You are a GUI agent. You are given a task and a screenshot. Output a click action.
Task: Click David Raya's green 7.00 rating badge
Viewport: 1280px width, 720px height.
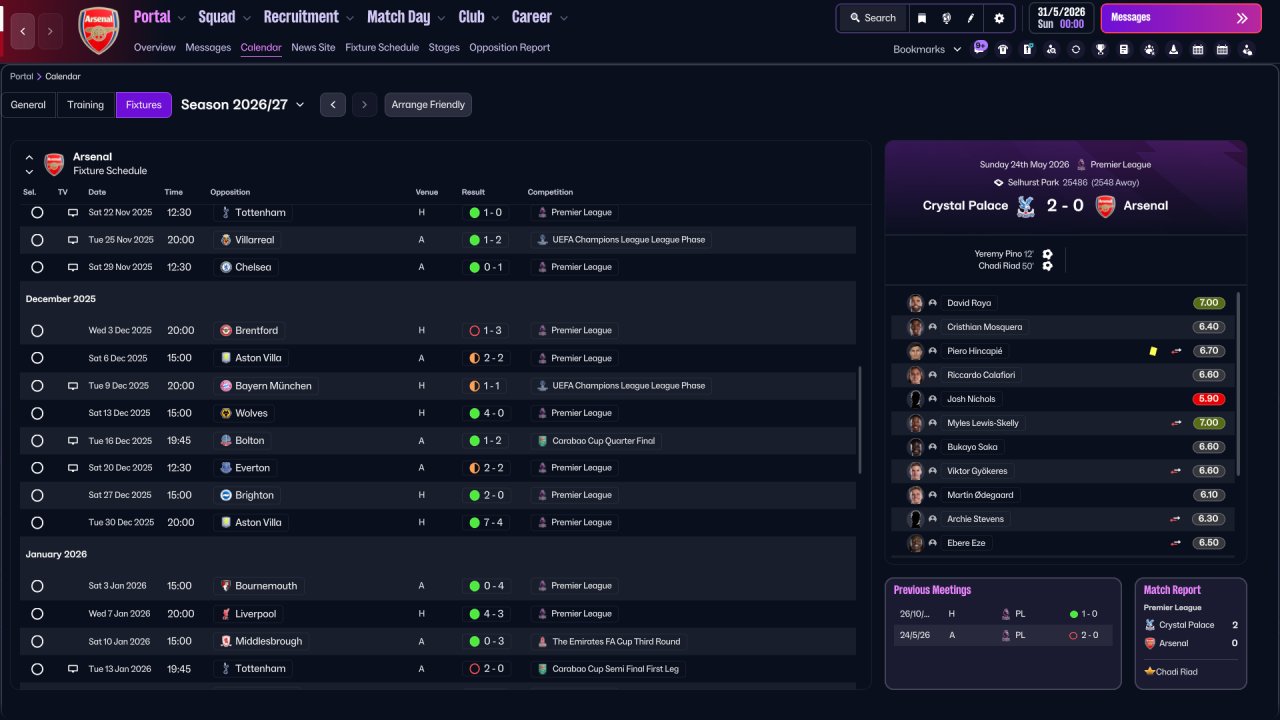1209,303
